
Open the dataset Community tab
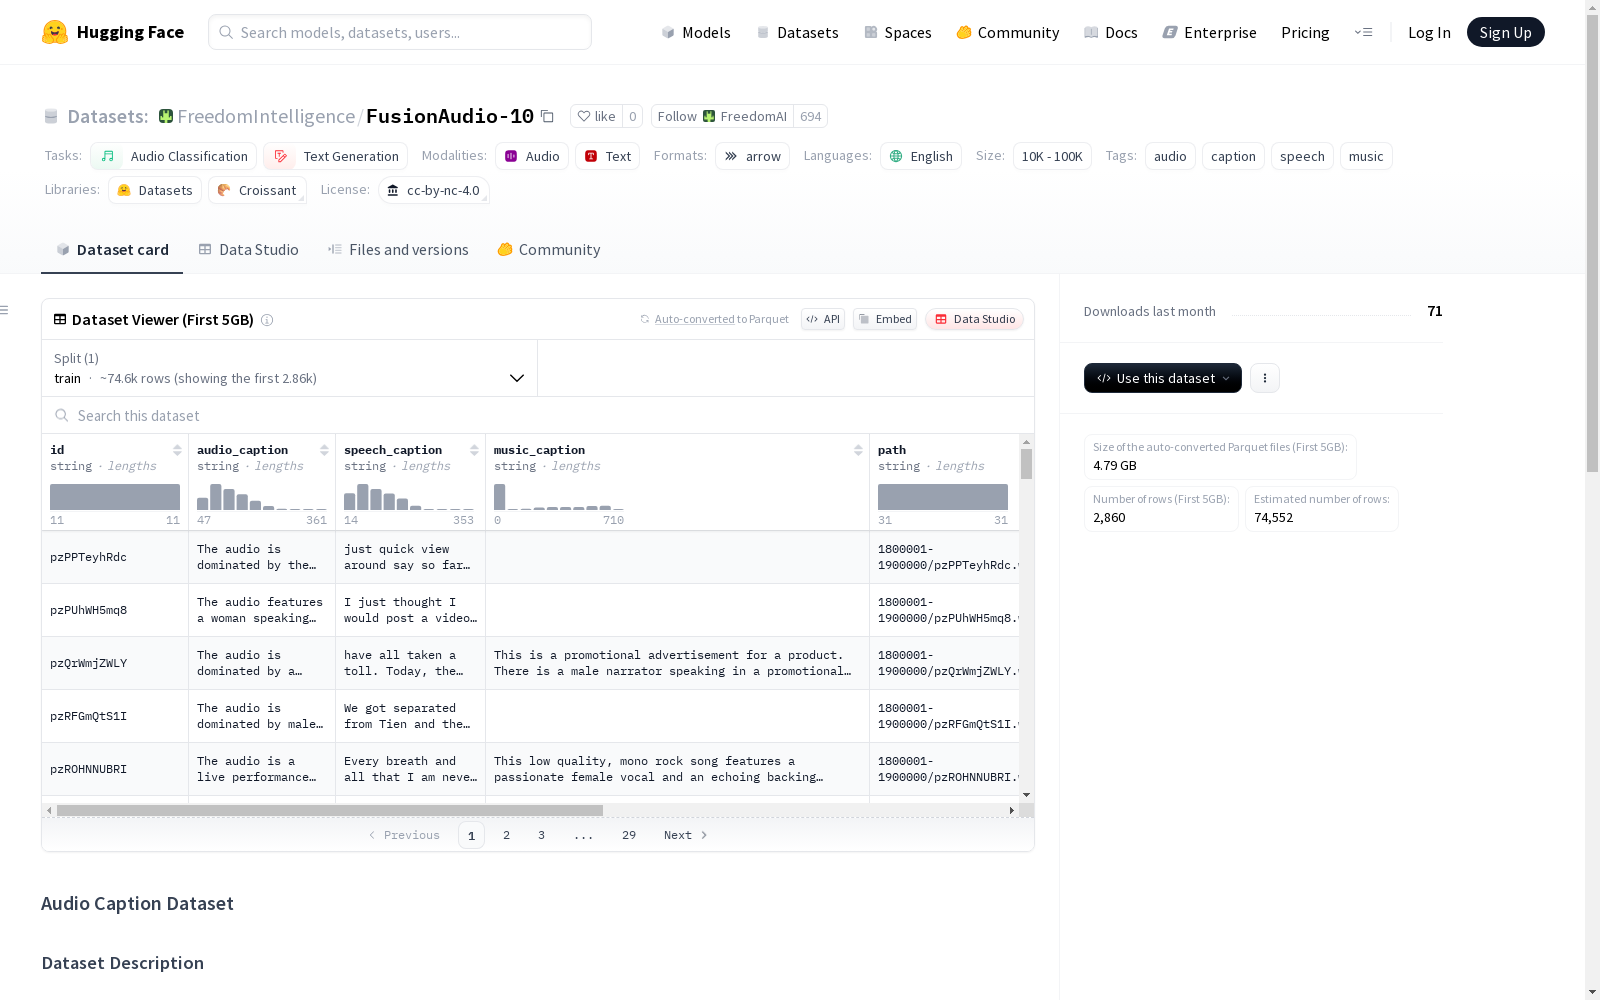click(549, 250)
